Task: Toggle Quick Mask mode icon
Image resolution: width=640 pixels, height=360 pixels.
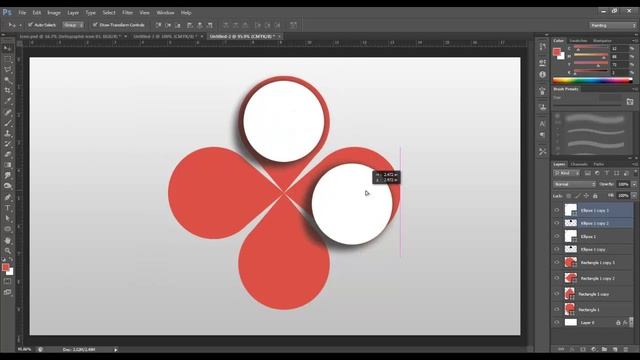Action: coord(7,282)
